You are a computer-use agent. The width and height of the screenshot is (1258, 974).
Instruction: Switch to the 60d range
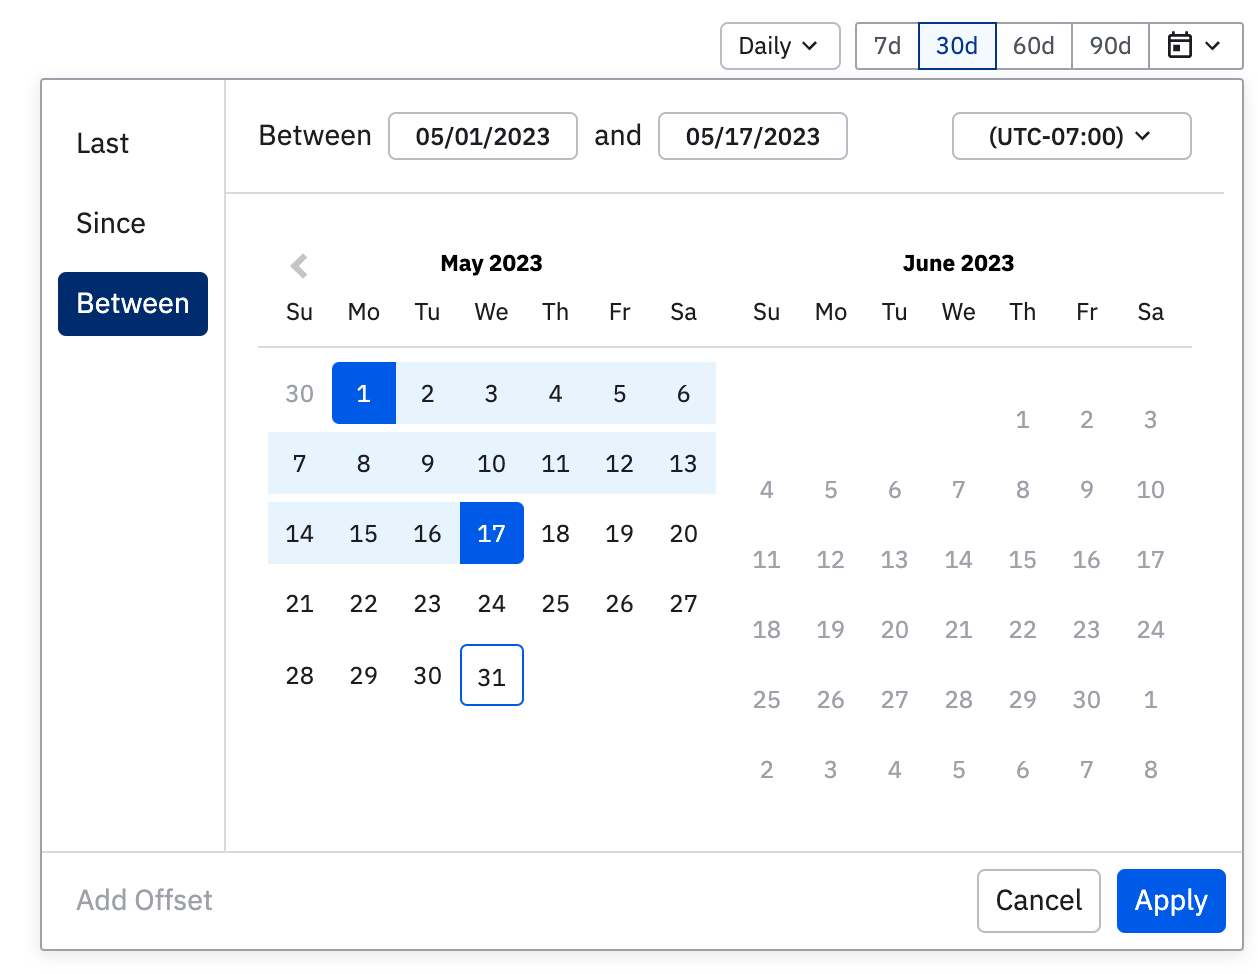(x=1034, y=46)
